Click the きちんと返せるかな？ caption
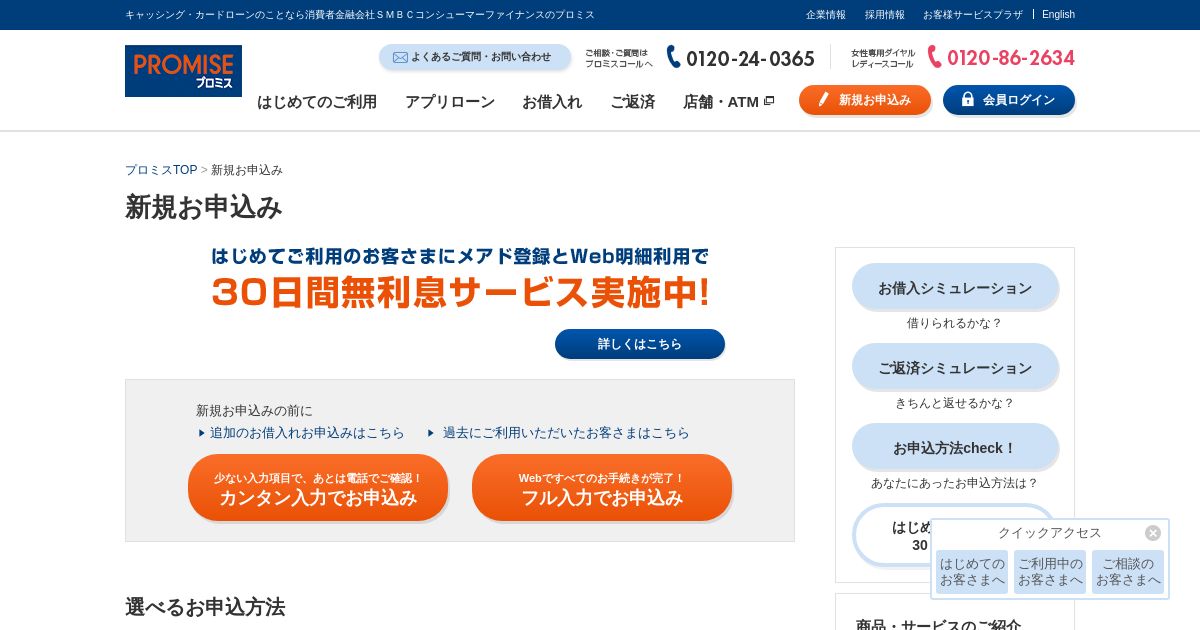The width and height of the screenshot is (1200, 630). [x=955, y=403]
